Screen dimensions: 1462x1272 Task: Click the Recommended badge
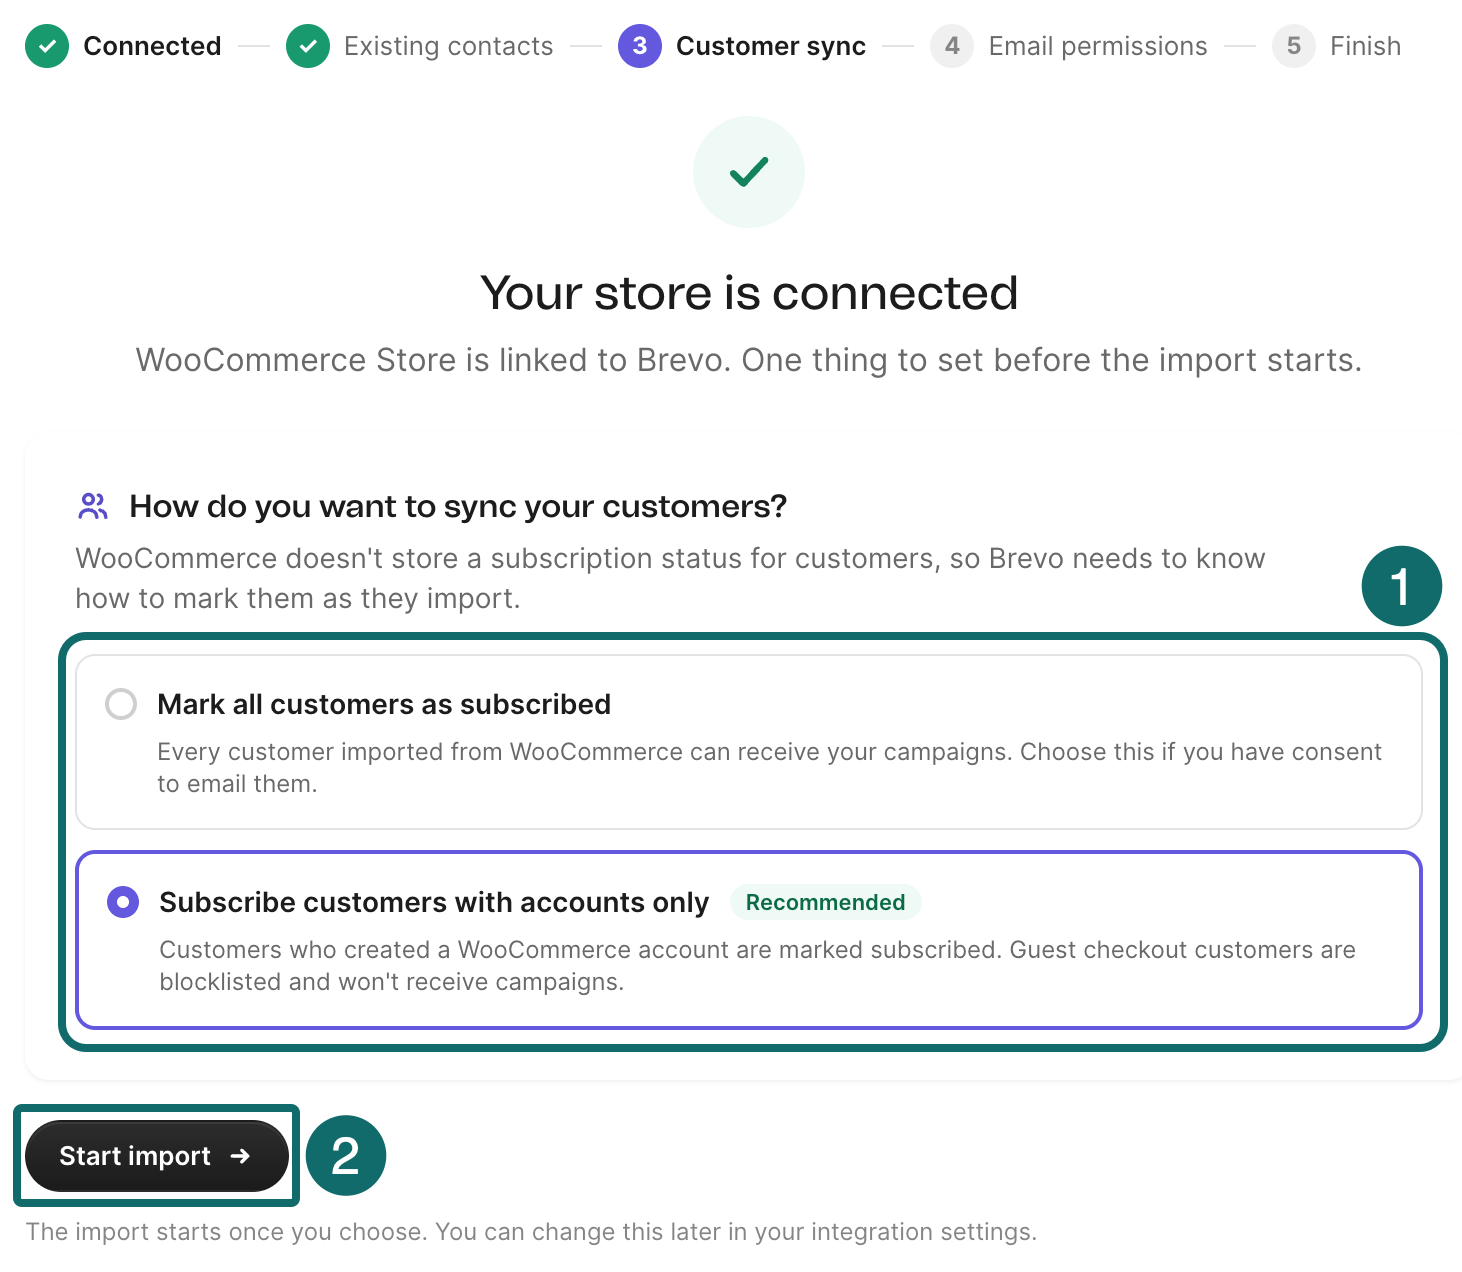pyautogui.click(x=825, y=902)
